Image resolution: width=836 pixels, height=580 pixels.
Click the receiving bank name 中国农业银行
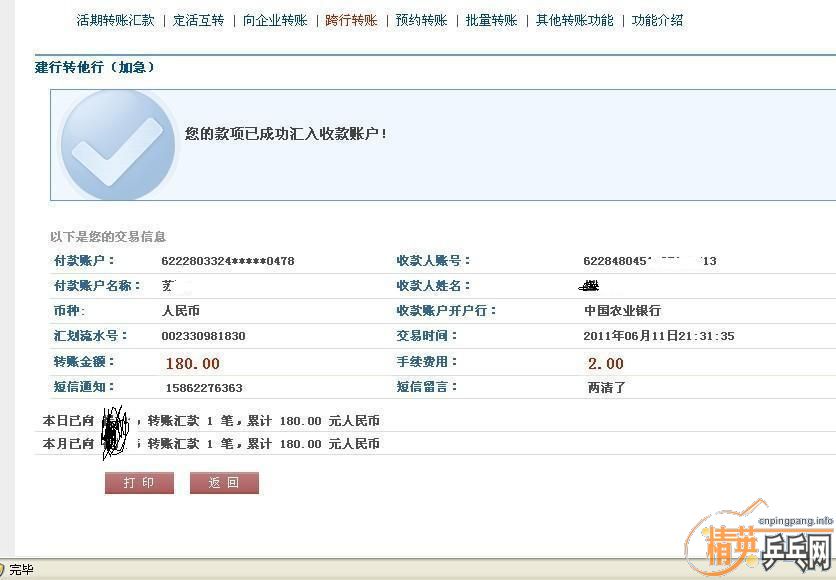622,311
